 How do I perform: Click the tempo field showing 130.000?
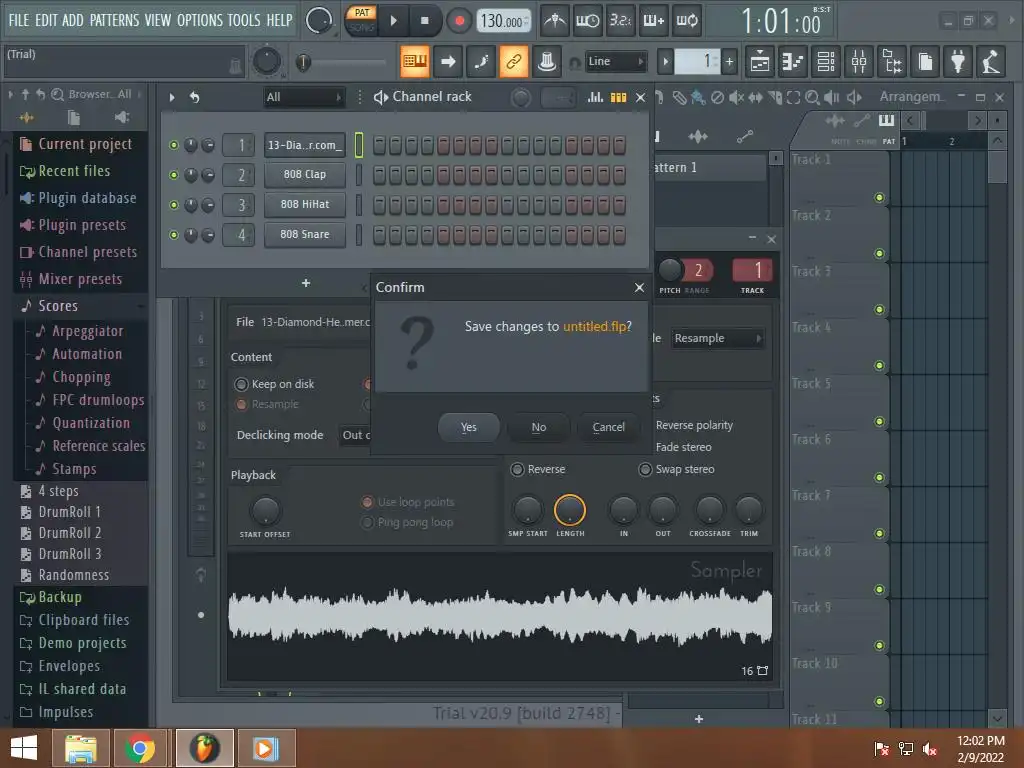pyautogui.click(x=503, y=21)
